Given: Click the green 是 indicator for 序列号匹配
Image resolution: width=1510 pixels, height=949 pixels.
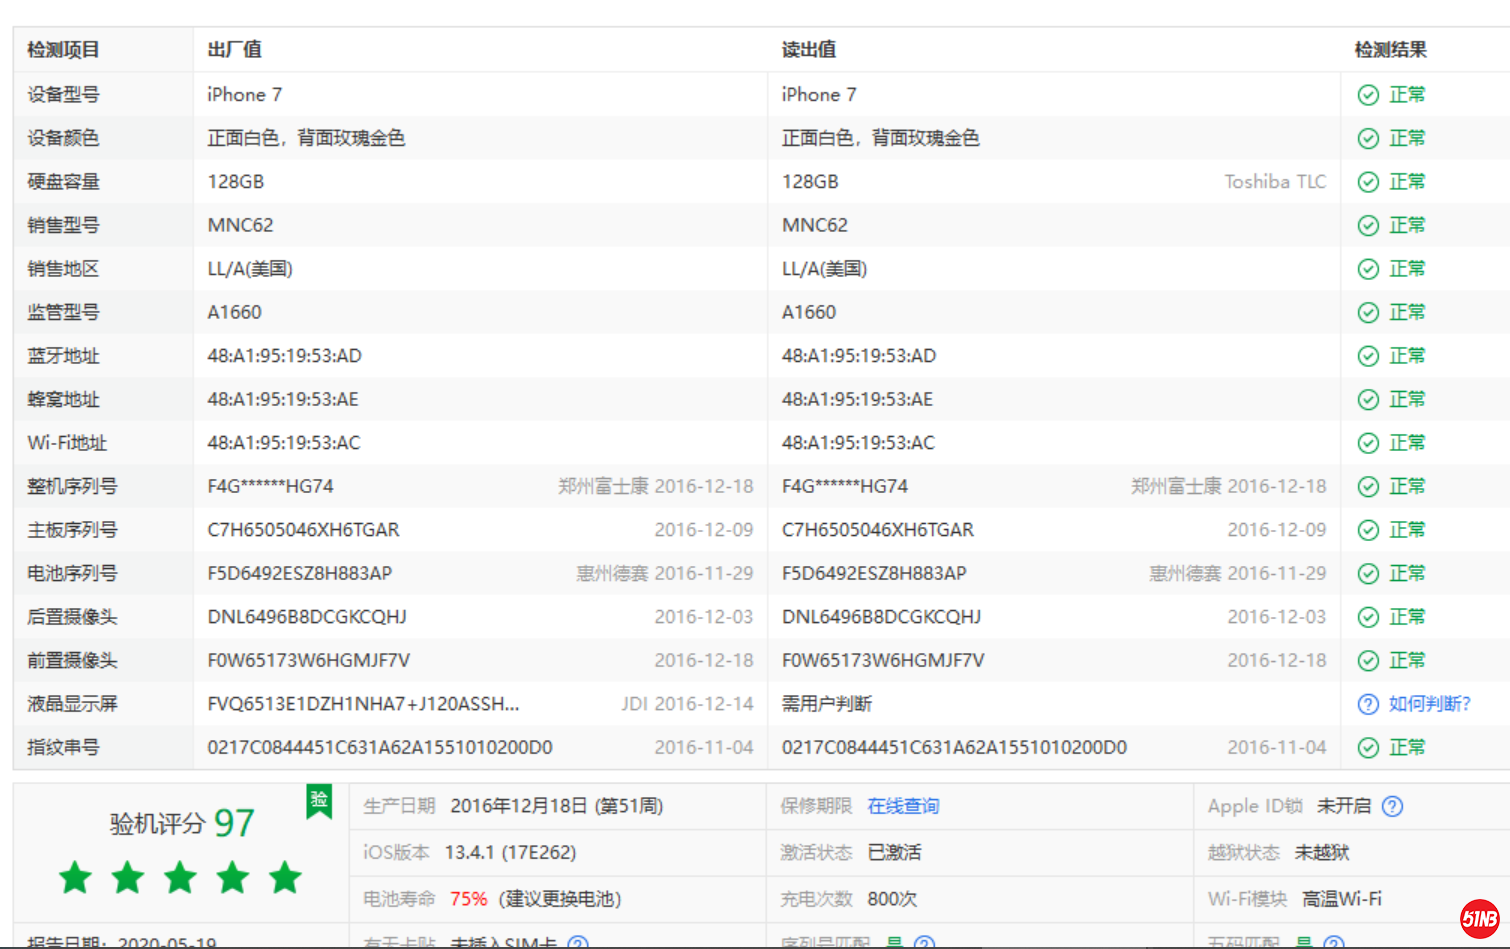Looking at the screenshot, I should pos(896,941).
